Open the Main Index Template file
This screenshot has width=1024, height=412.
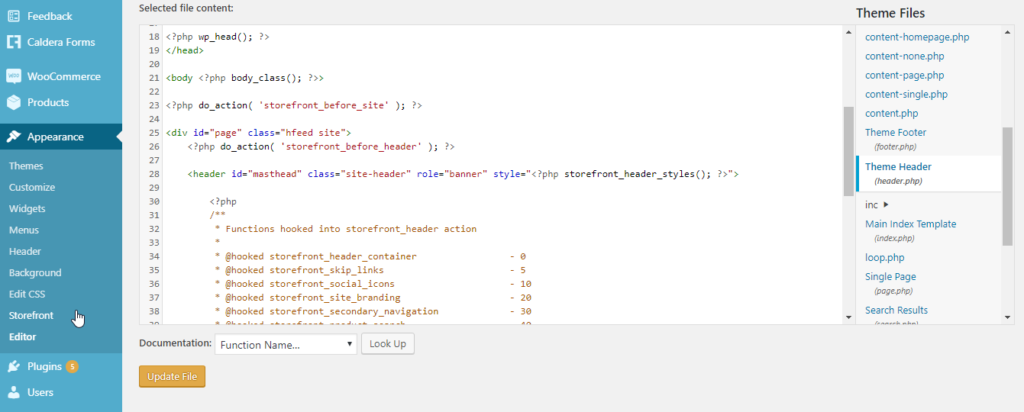pos(910,224)
